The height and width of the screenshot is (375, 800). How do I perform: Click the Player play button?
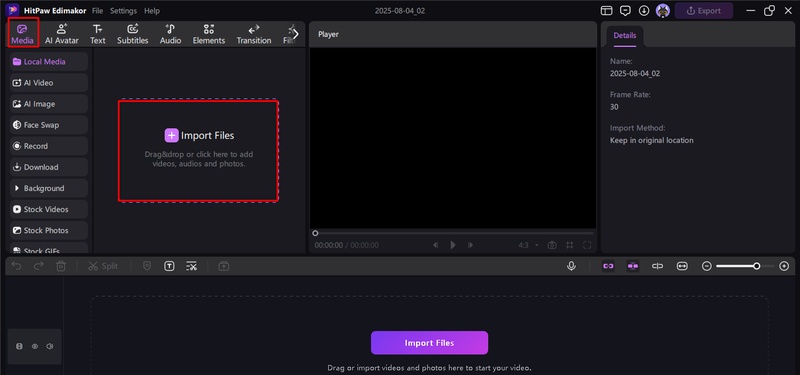point(453,245)
